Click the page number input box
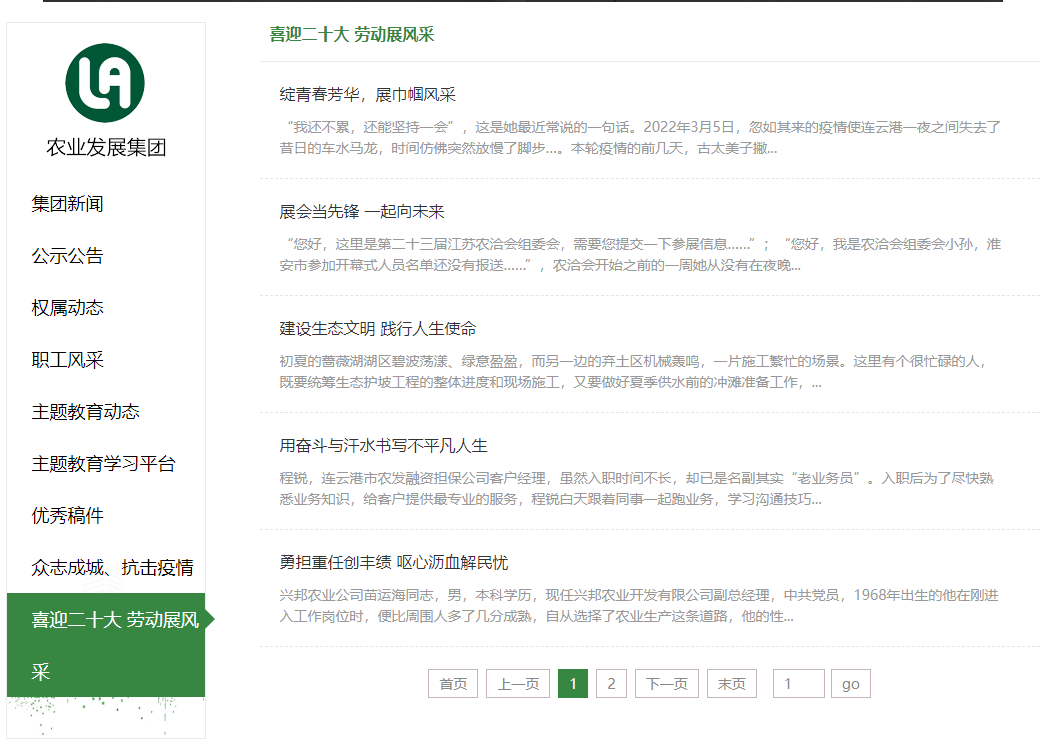The height and width of the screenshot is (749, 1044). click(798, 684)
